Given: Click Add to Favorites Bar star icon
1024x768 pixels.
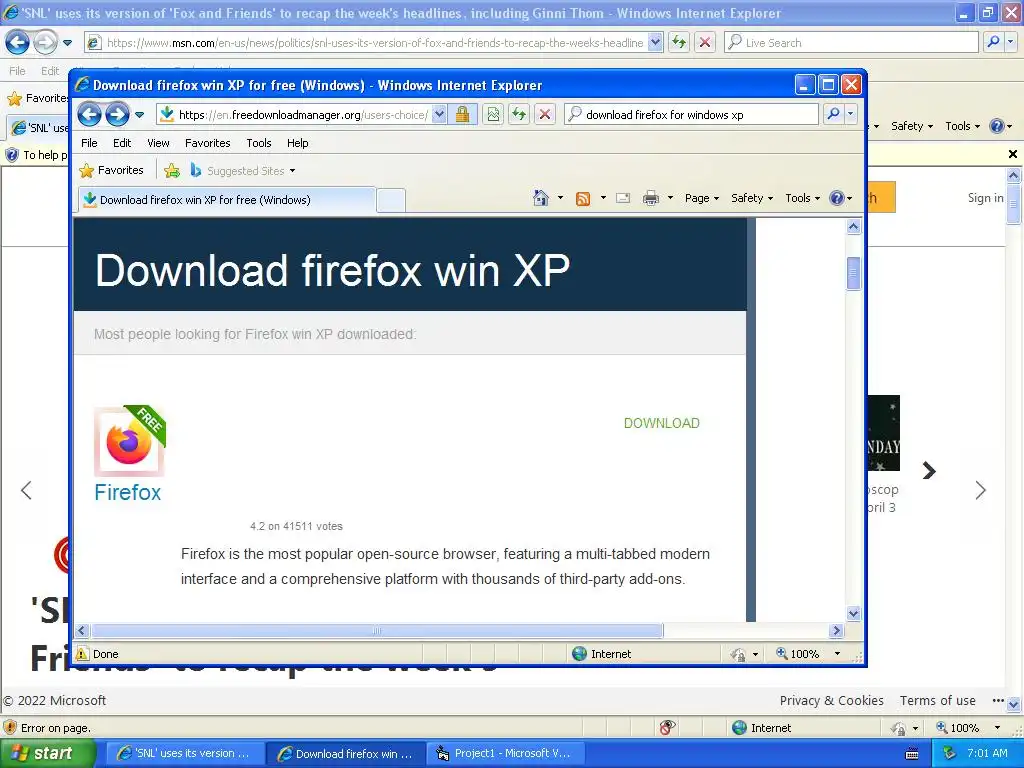Looking at the screenshot, I should point(172,170).
